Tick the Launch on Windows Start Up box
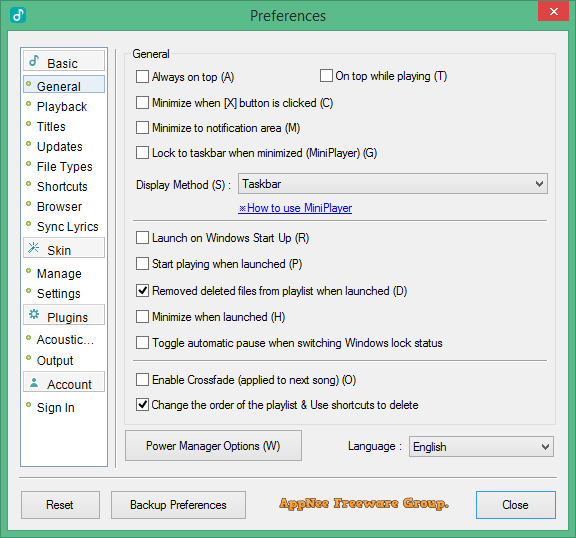The width and height of the screenshot is (576, 538). click(x=142, y=238)
